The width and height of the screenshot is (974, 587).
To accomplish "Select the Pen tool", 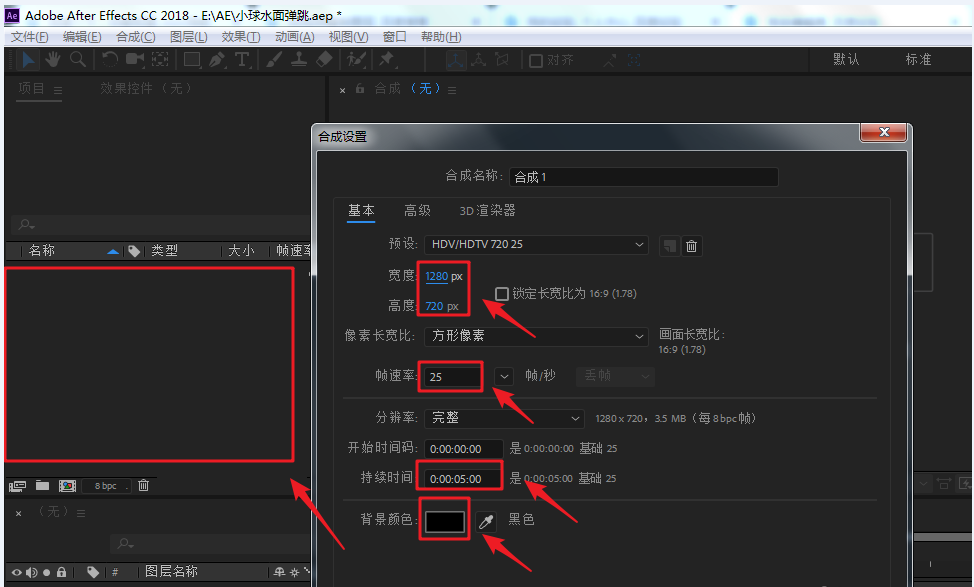I will [x=217, y=60].
